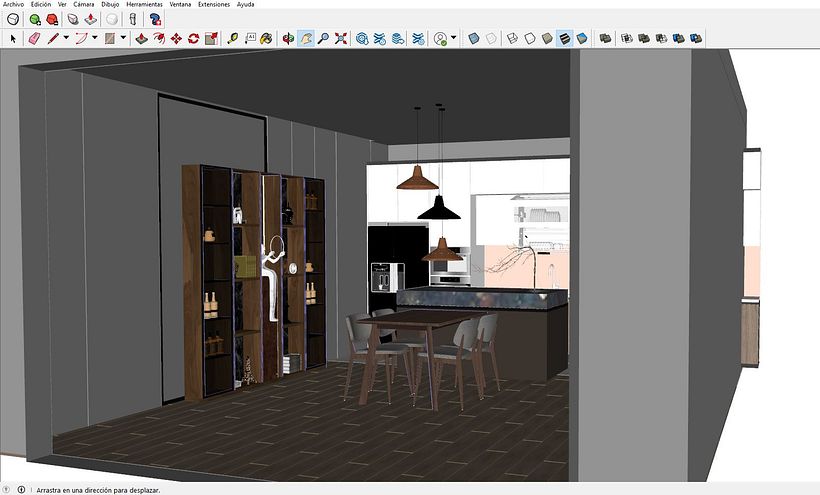Click the red shape with minus icon

coord(52,19)
